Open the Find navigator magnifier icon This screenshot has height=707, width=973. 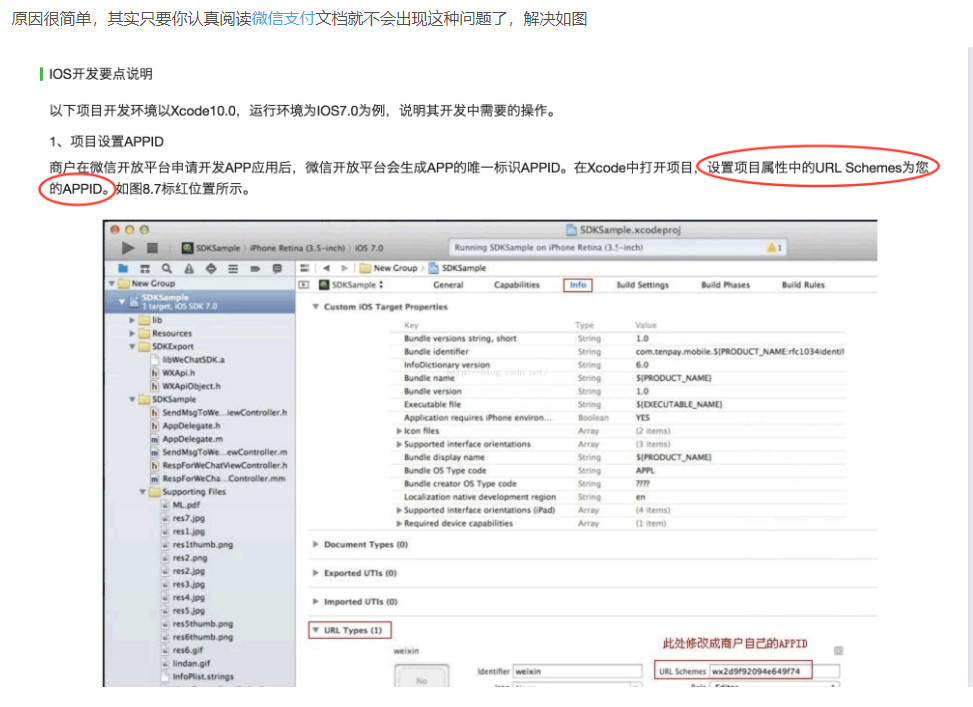pos(166,268)
